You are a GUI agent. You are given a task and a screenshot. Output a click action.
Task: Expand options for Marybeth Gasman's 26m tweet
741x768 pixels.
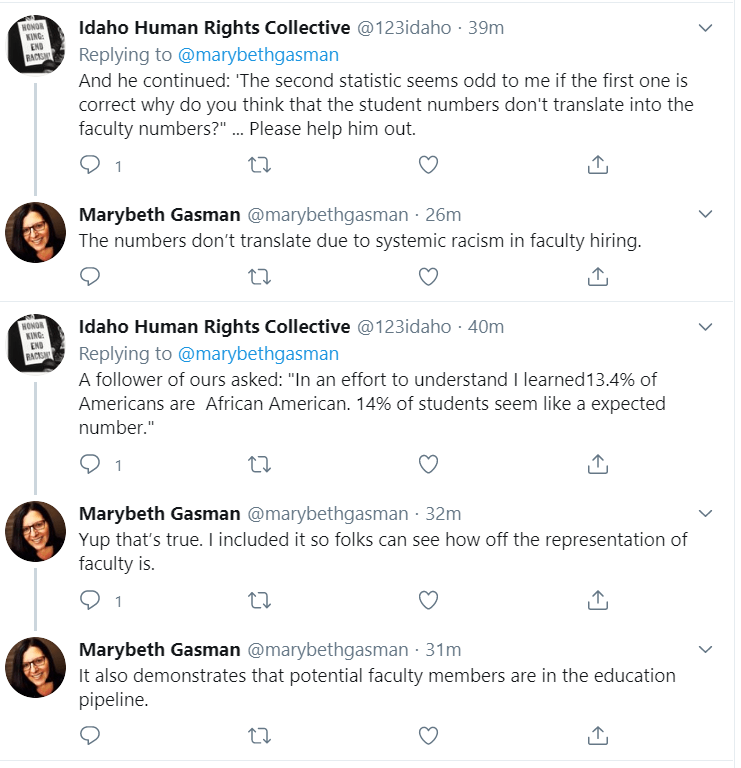point(705,214)
